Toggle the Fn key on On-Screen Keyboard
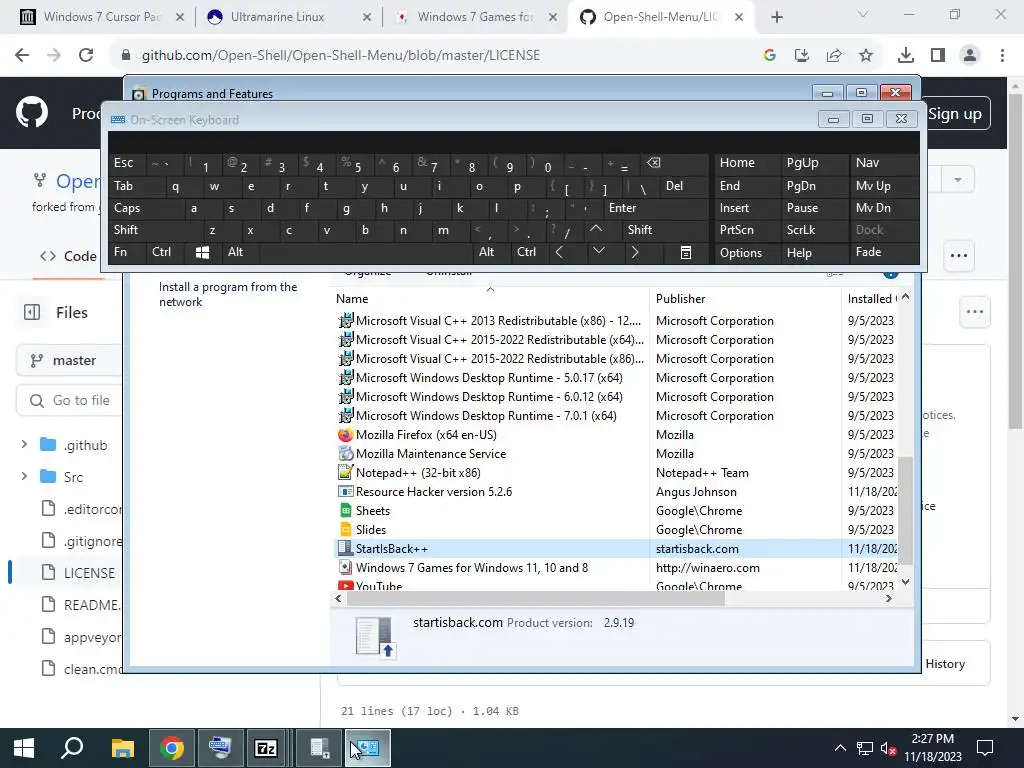This screenshot has height=768, width=1024. pyautogui.click(x=127, y=253)
